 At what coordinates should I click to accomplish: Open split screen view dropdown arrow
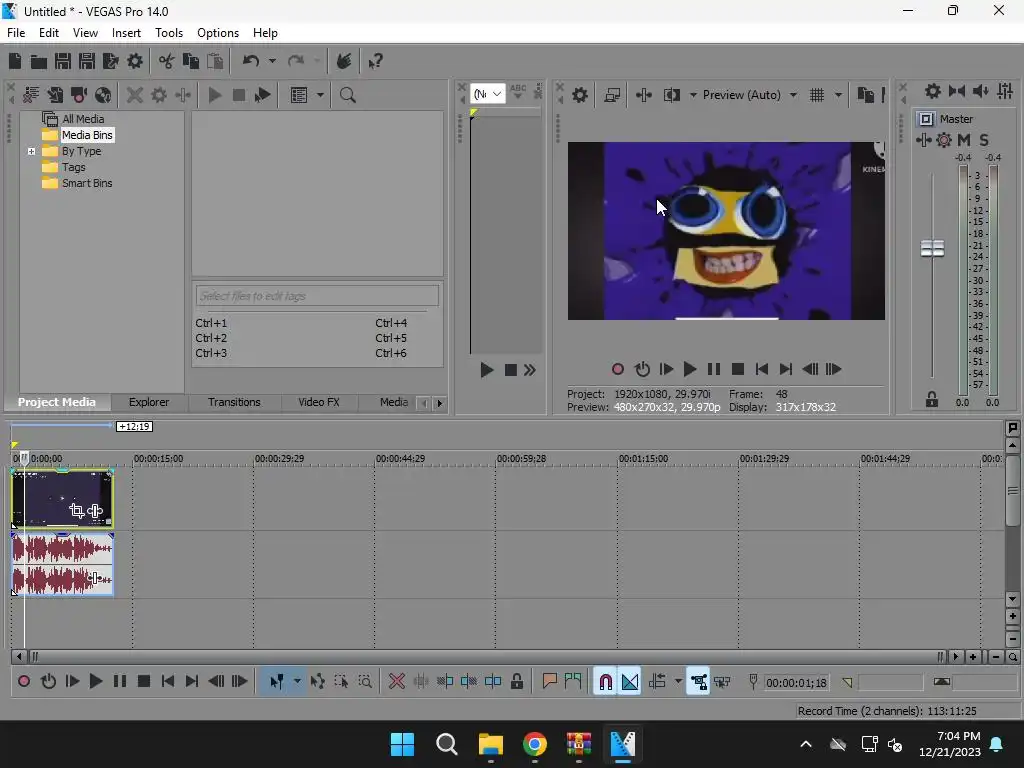(x=693, y=95)
